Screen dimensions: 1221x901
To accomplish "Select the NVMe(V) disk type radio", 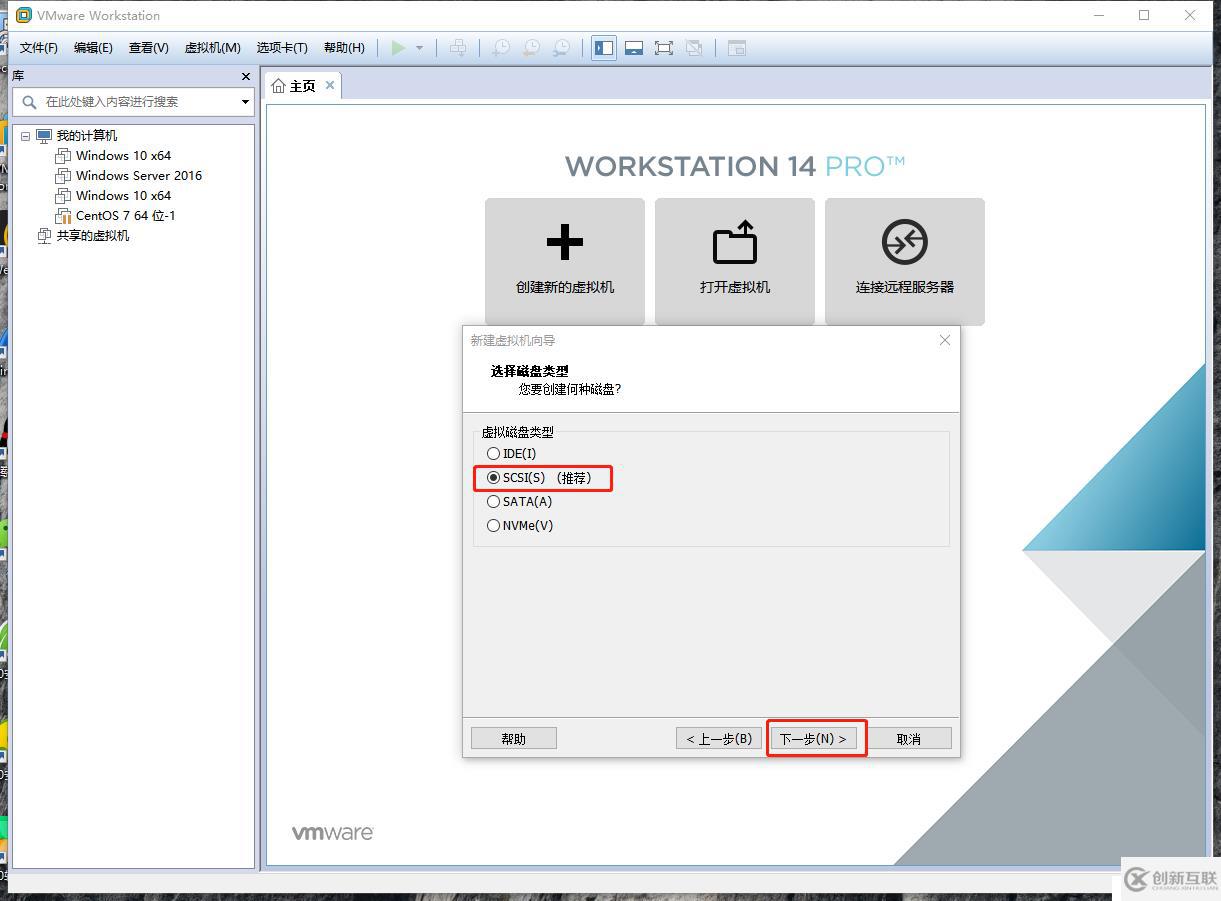I will pos(493,526).
